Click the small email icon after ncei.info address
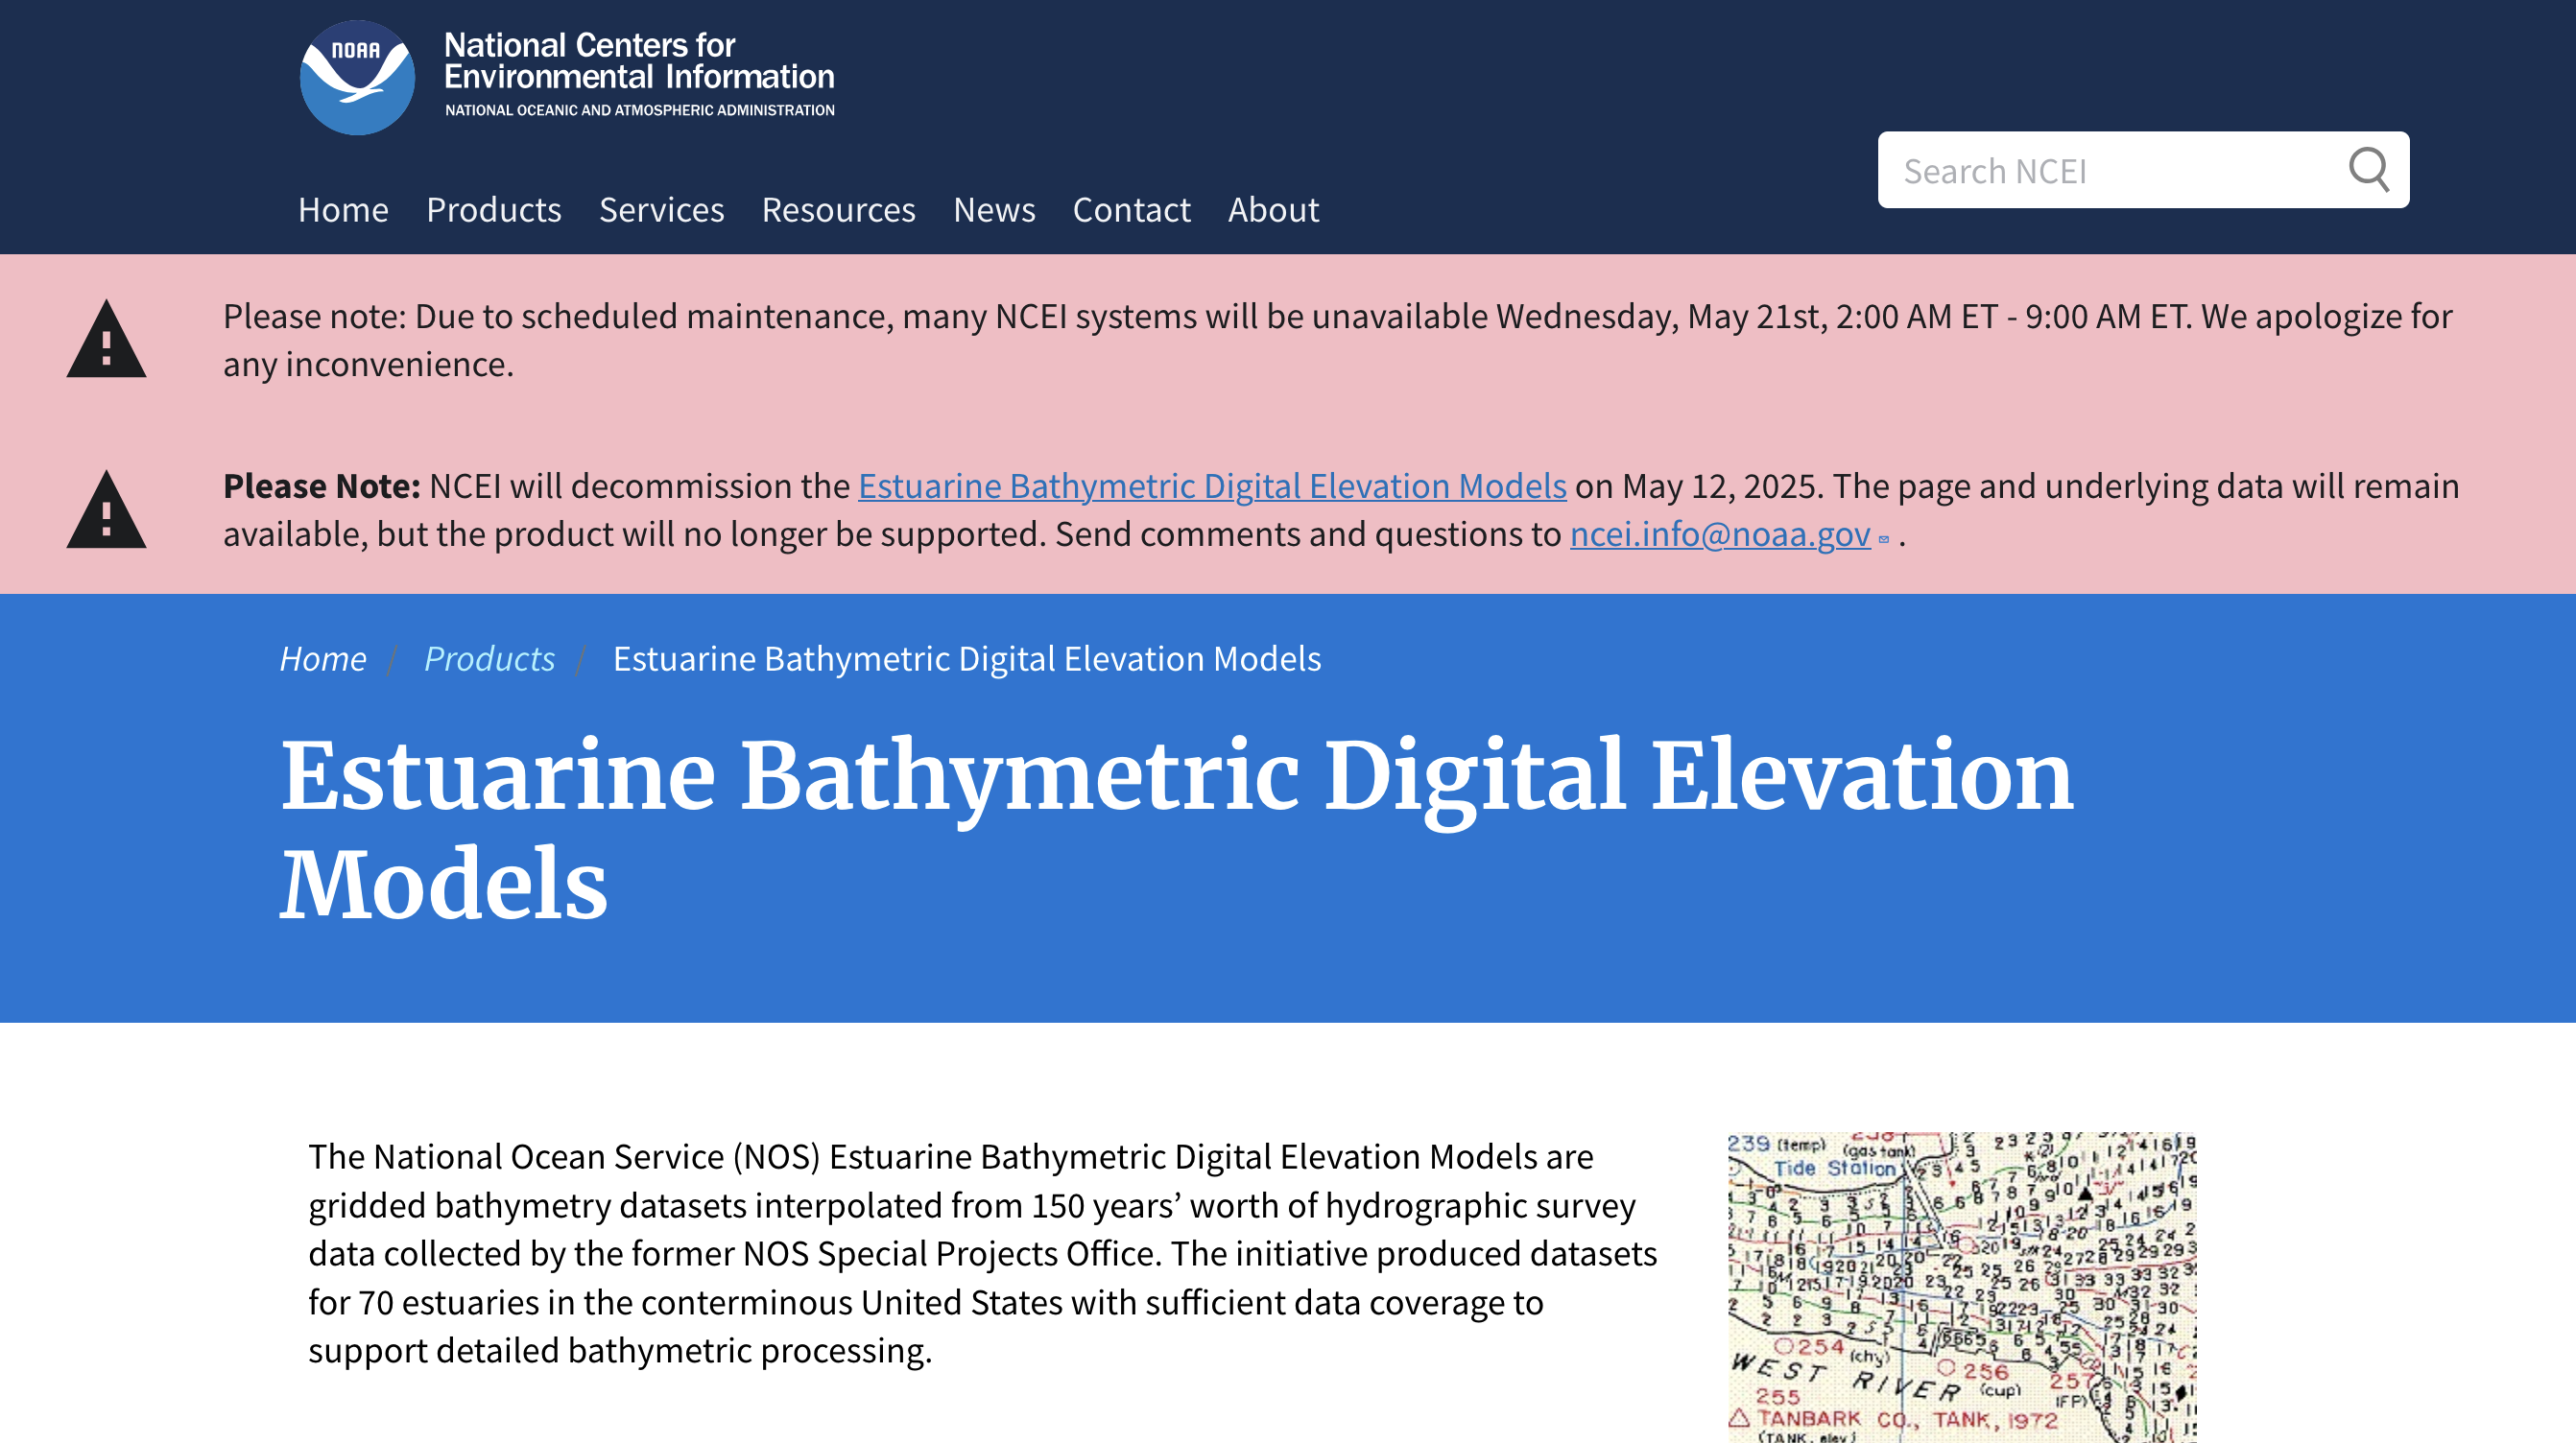The image size is (2576, 1443). tap(1884, 539)
